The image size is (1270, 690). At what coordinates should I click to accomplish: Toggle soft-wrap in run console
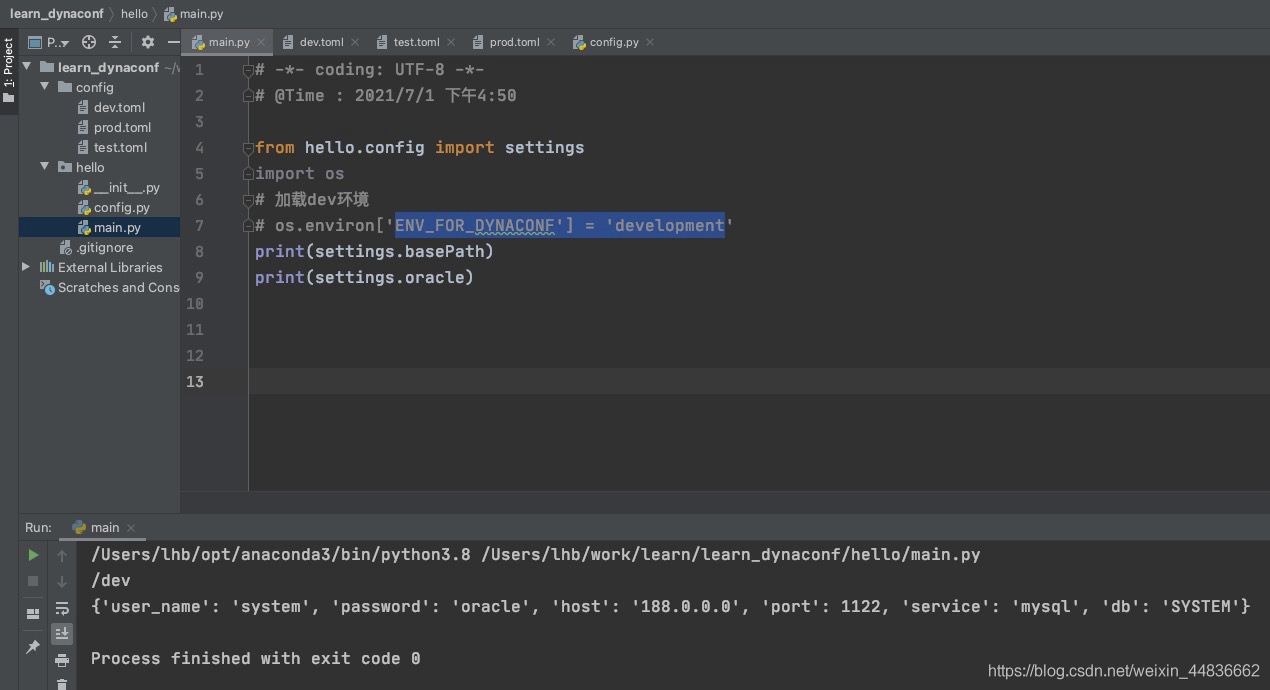coord(62,608)
